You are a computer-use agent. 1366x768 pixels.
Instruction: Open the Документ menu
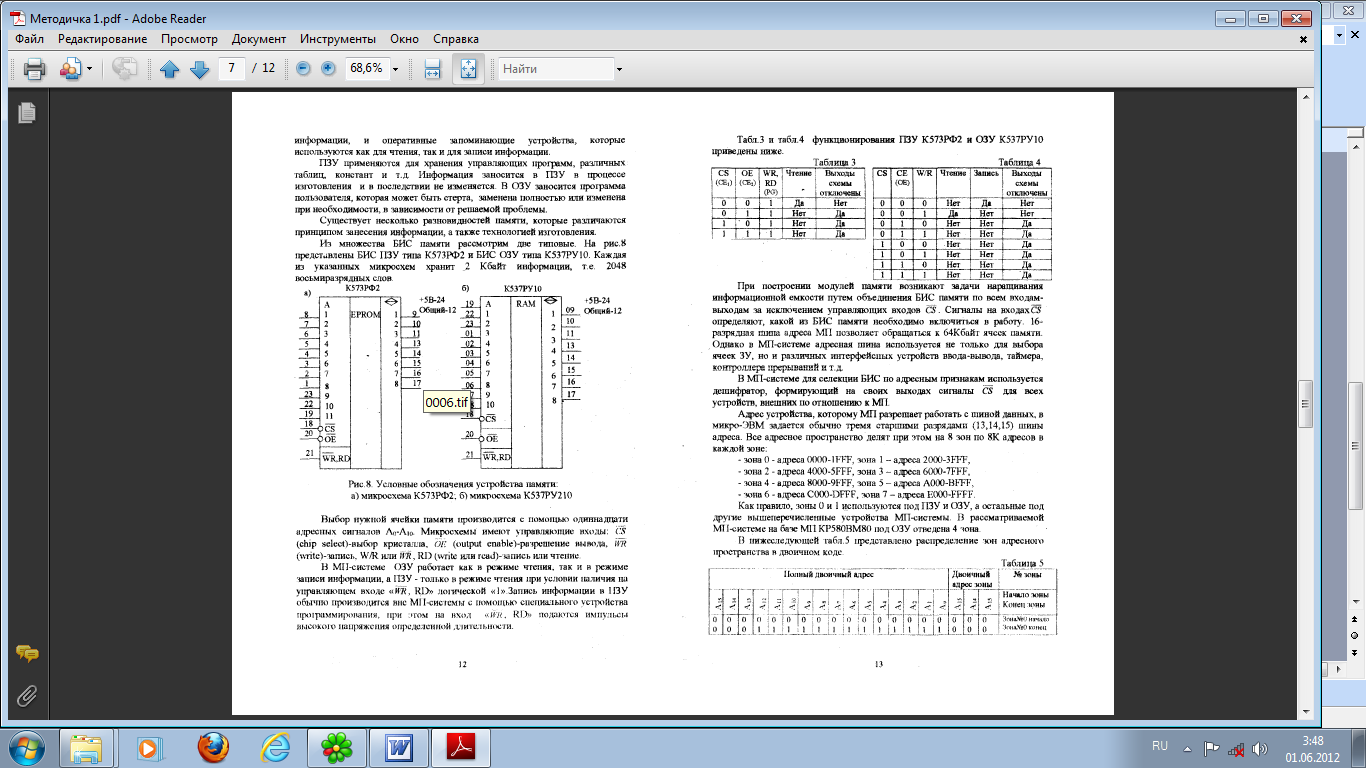pos(258,39)
